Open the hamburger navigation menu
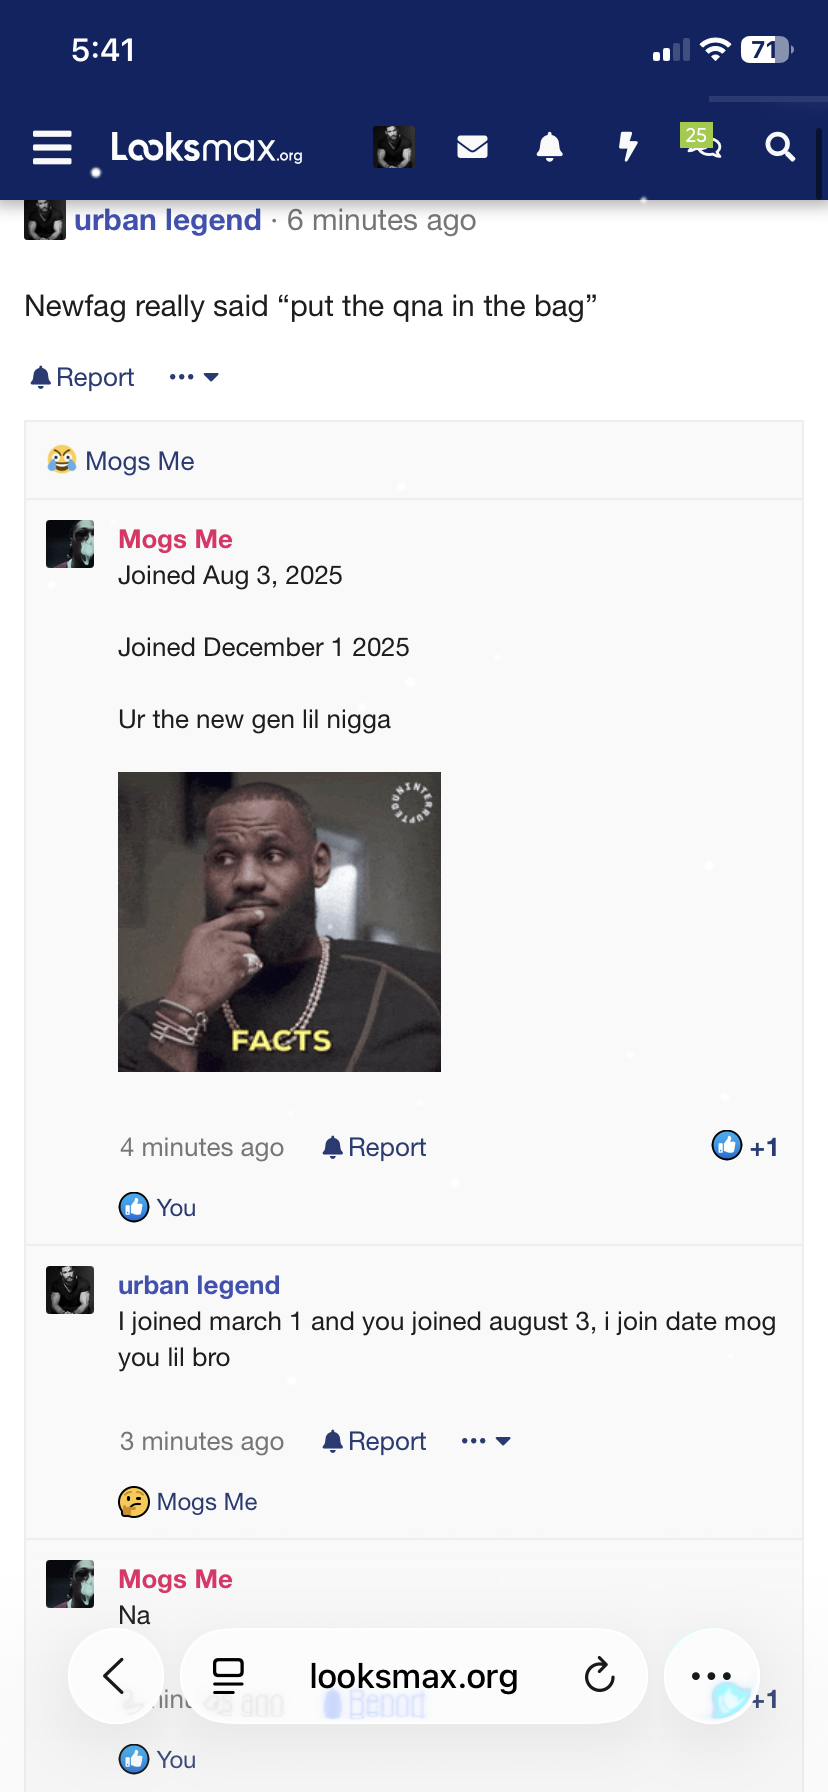The width and height of the screenshot is (828, 1792). [x=52, y=148]
